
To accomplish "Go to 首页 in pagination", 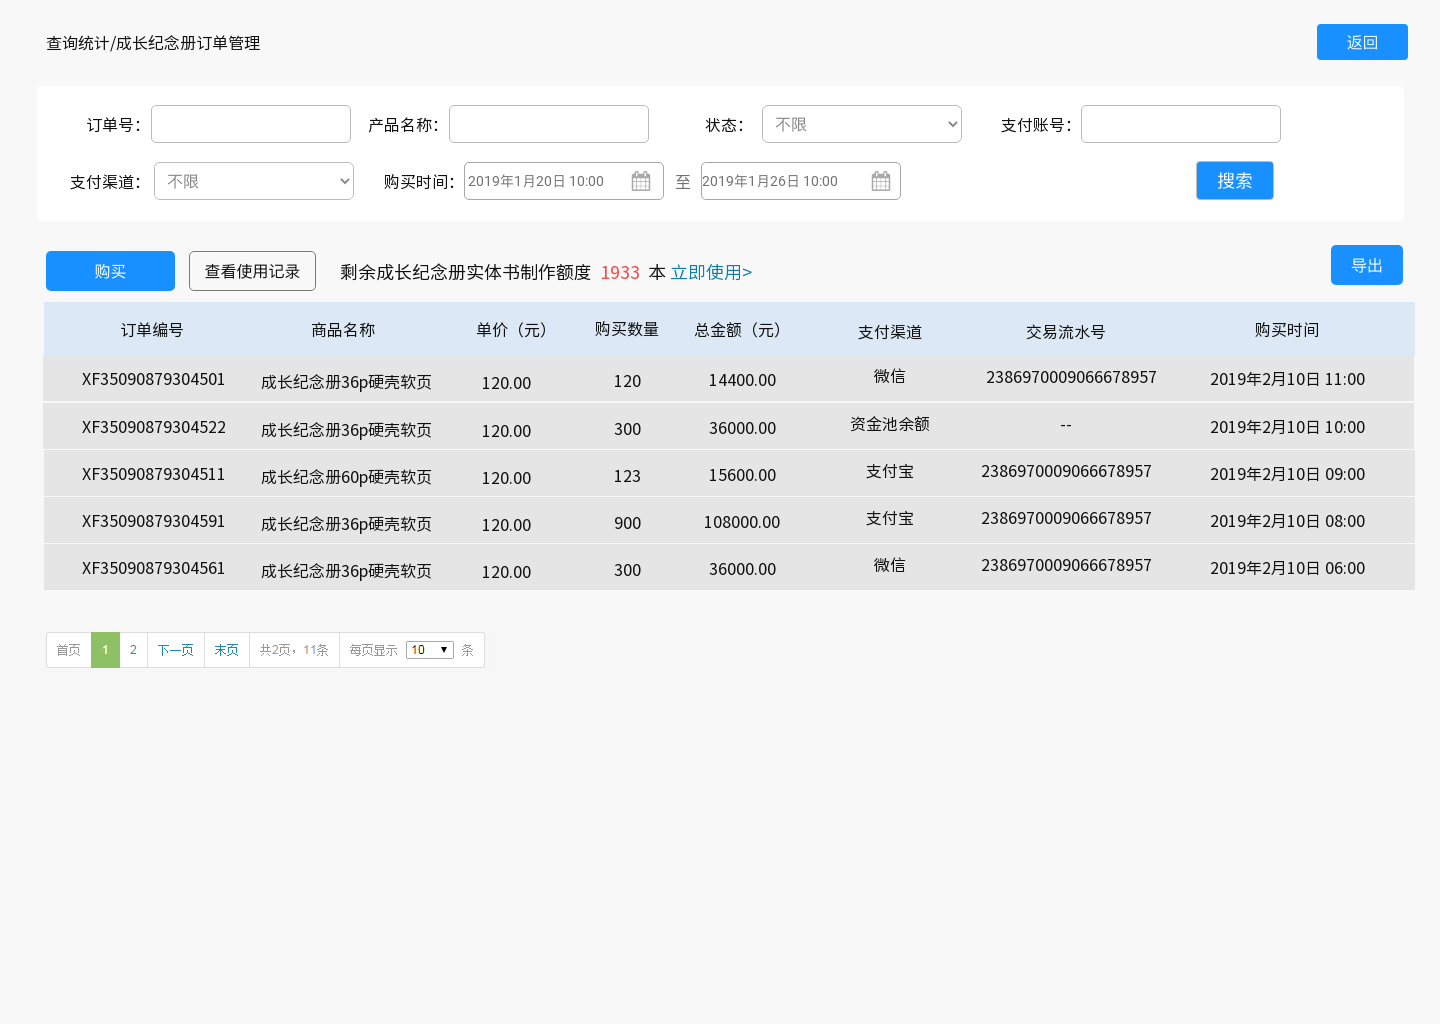I will pyautogui.click(x=69, y=650).
